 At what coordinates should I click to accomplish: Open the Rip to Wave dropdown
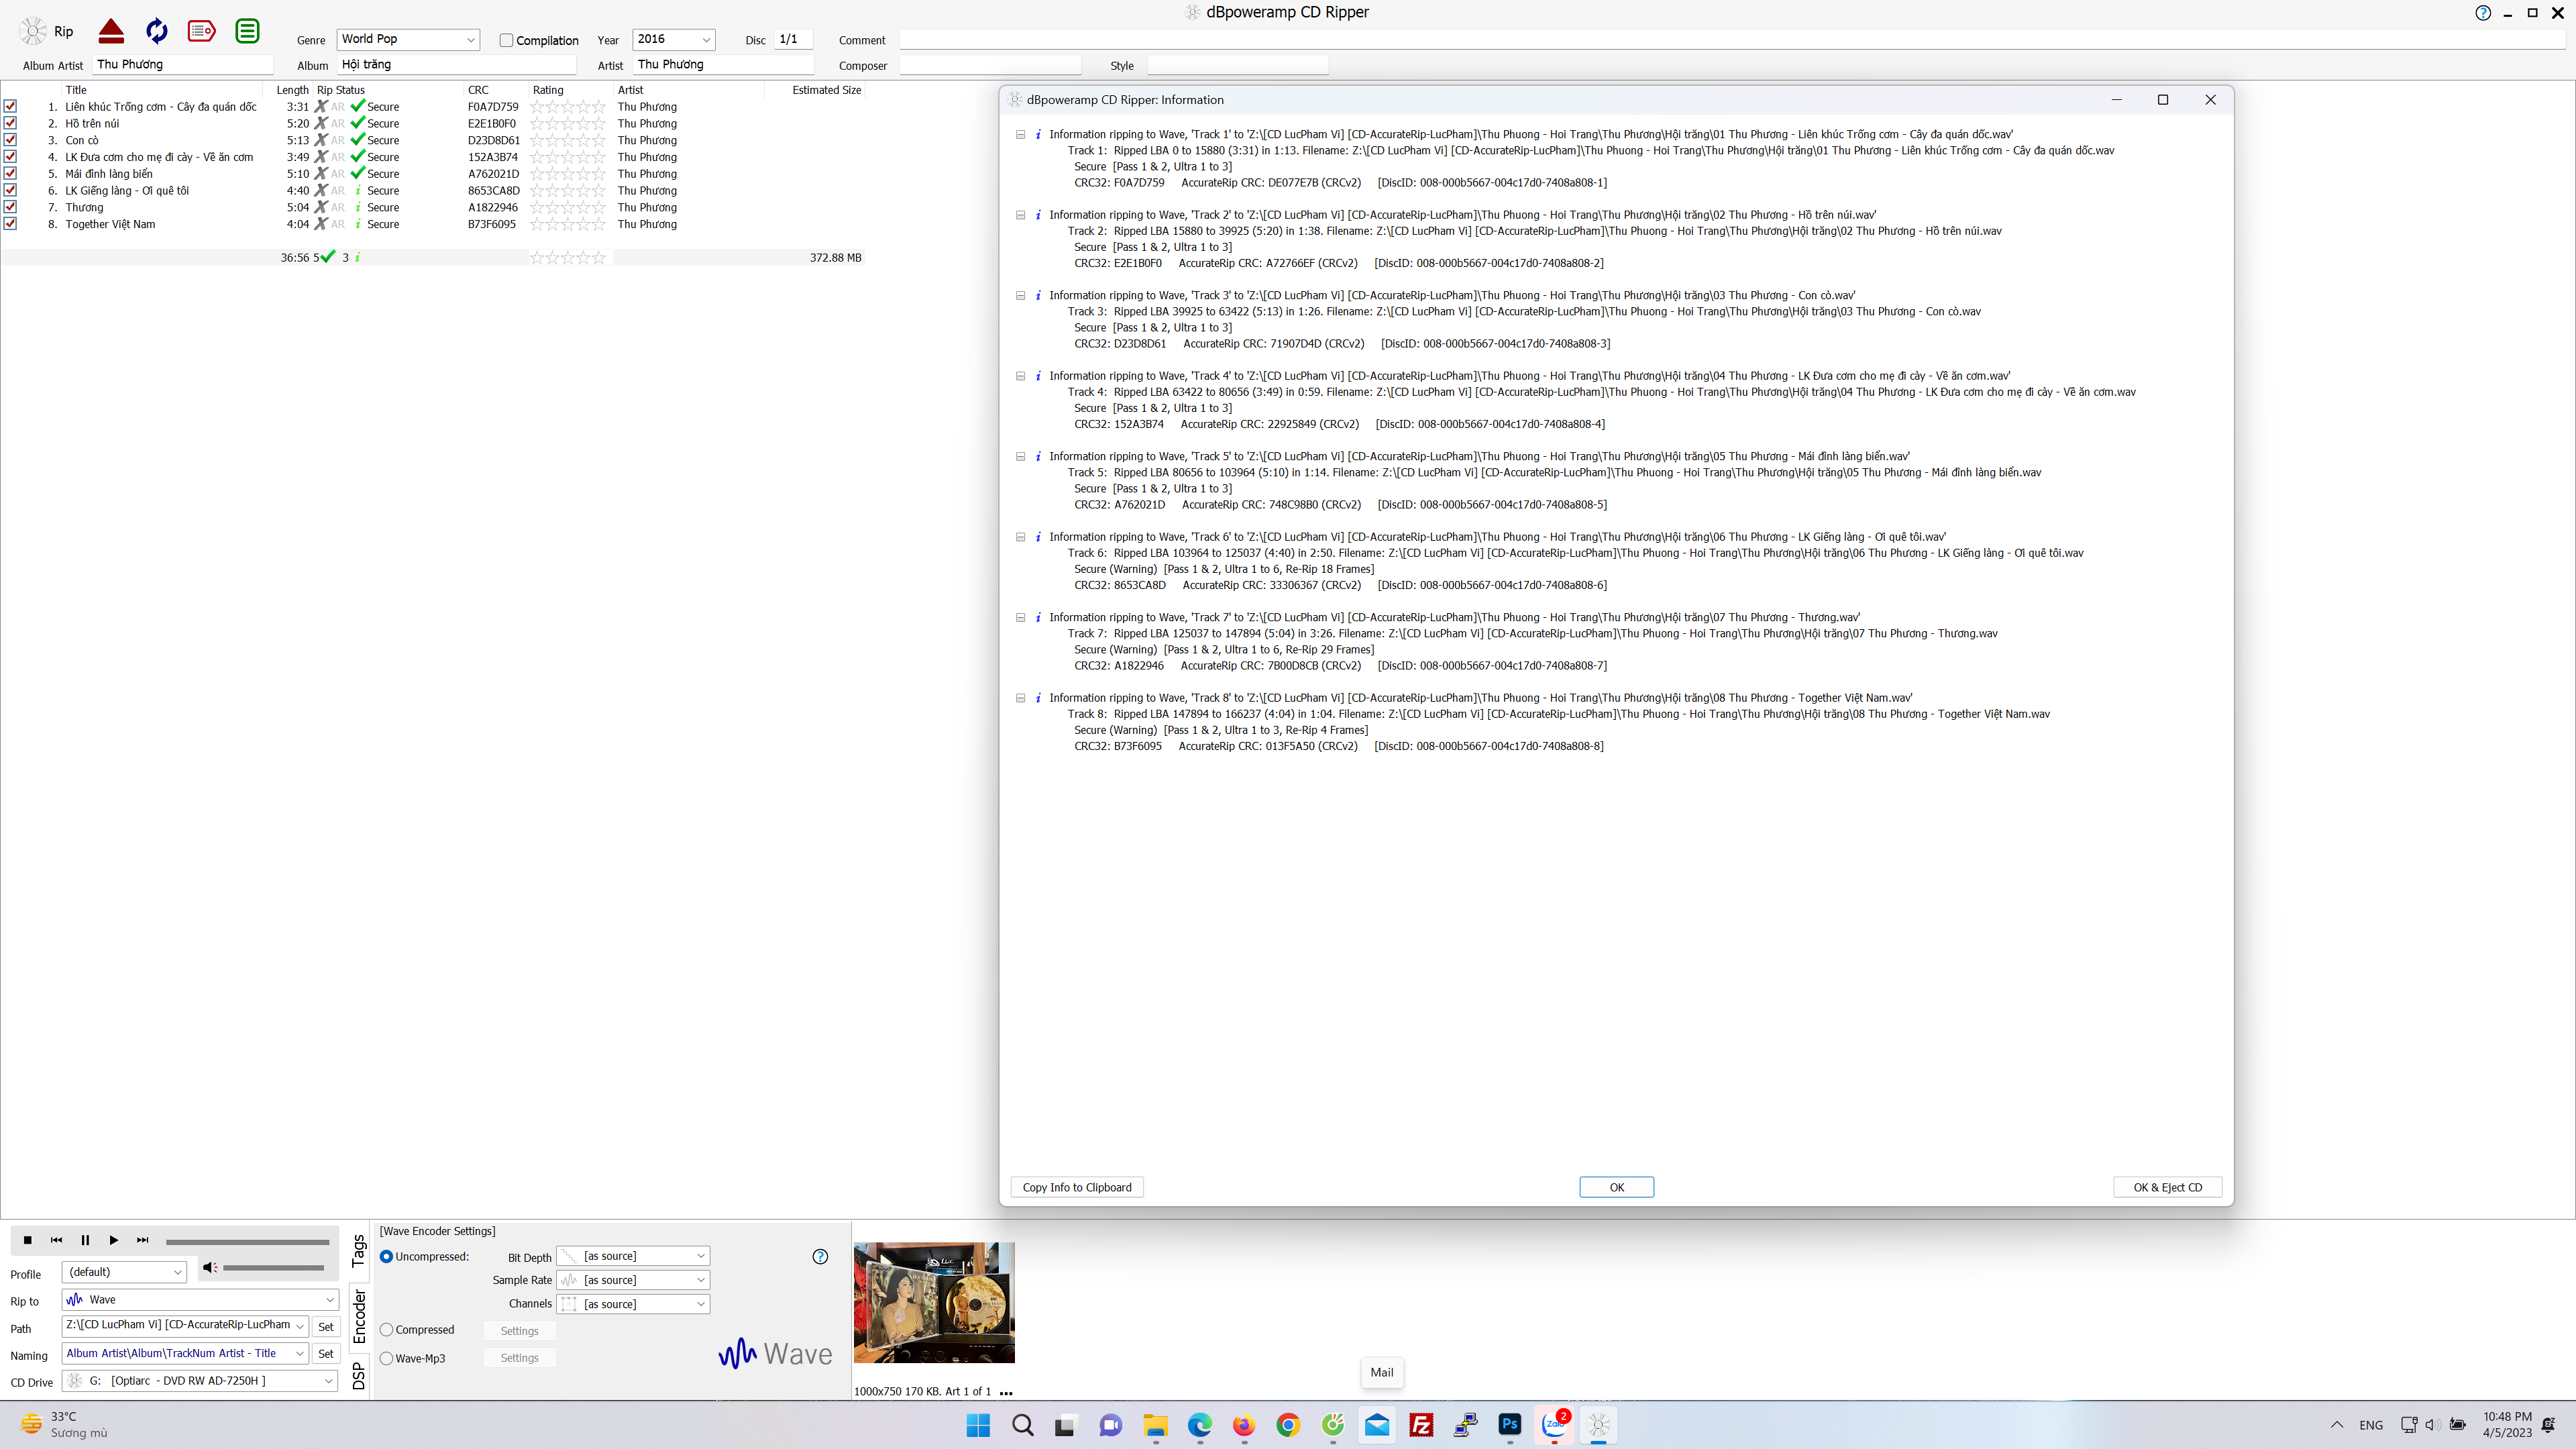(201, 1300)
